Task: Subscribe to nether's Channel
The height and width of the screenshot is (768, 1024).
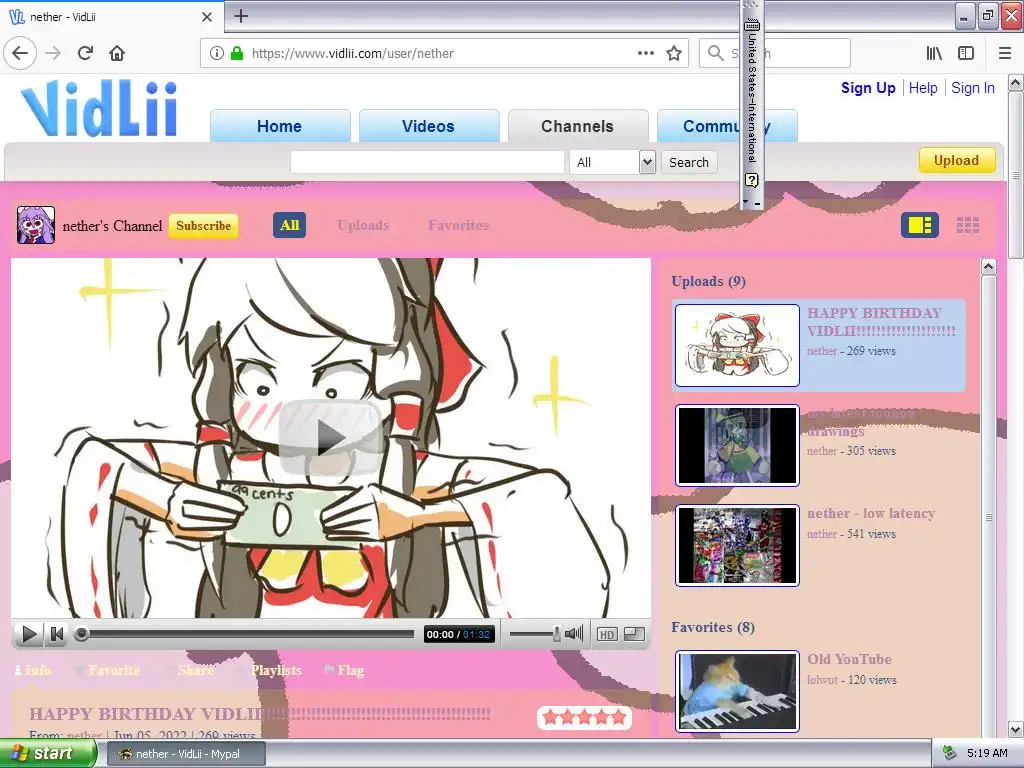Action: [203, 226]
